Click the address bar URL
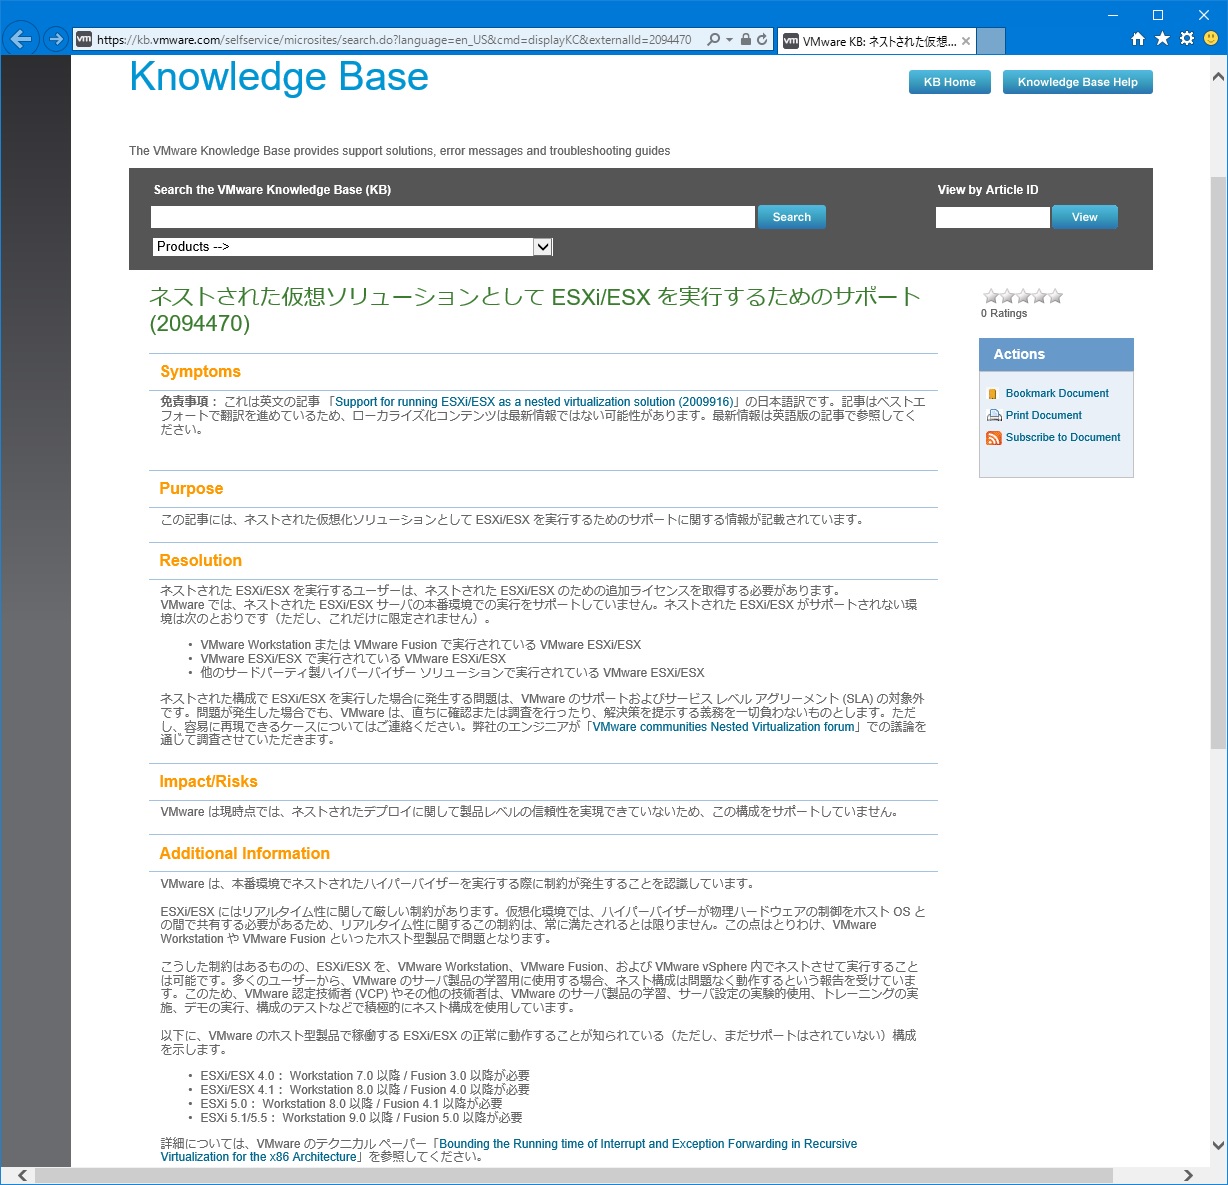Screen dimensions: 1228x1185 (394, 40)
